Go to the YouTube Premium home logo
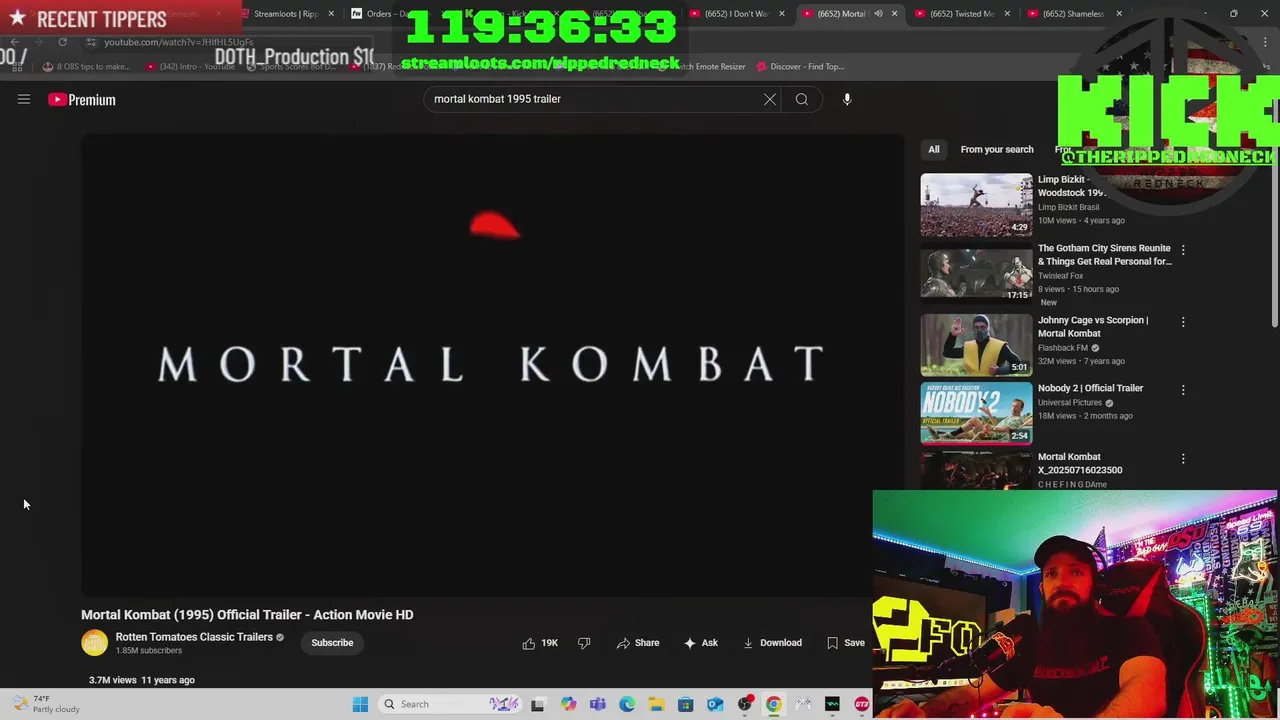 82,99
